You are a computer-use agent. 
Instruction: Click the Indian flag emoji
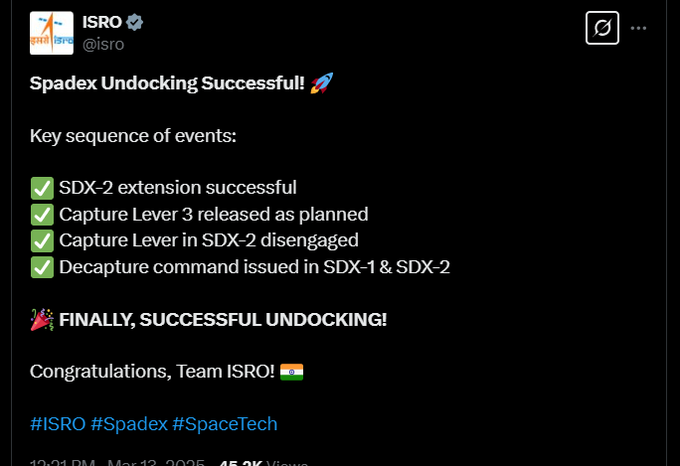coord(291,372)
